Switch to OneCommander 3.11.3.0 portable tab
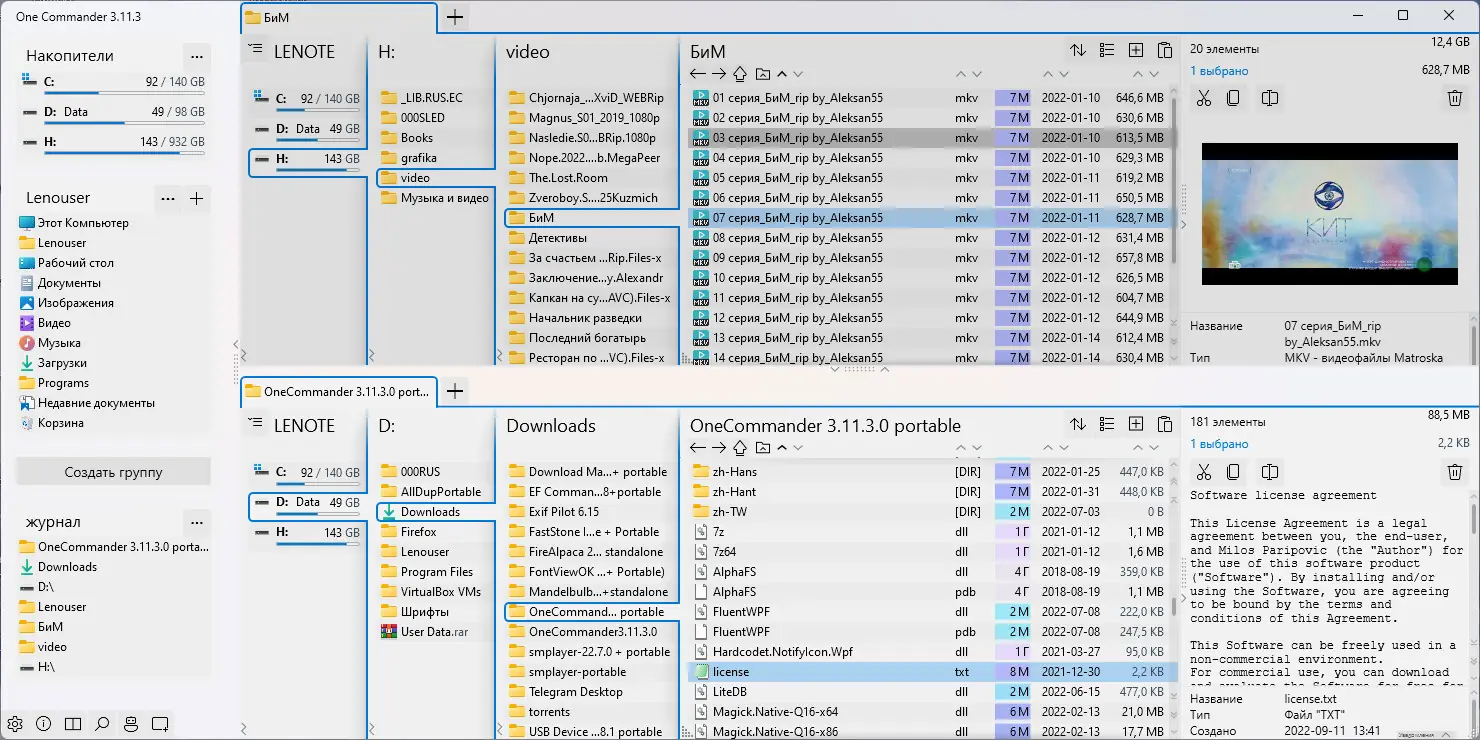This screenshot has height=740, width=1480. click(x=339, y=391)
